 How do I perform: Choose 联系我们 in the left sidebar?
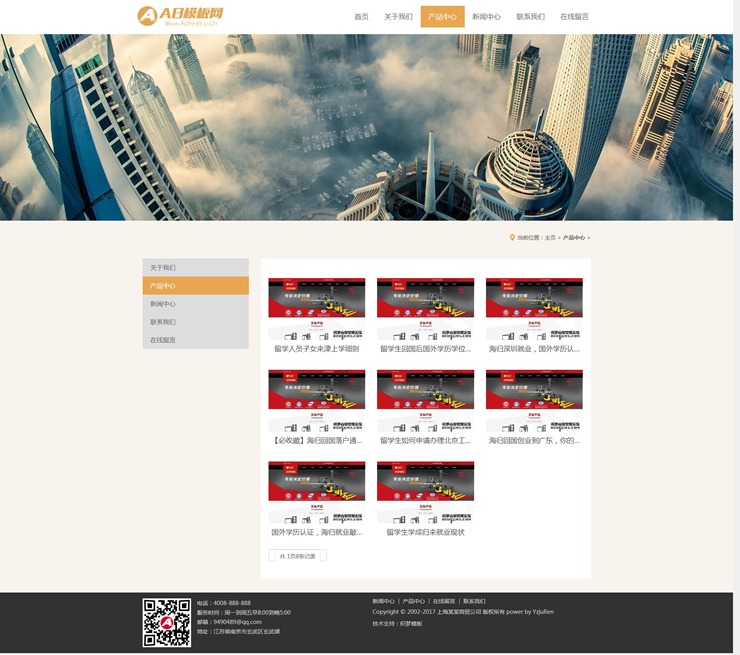(195, 322)
